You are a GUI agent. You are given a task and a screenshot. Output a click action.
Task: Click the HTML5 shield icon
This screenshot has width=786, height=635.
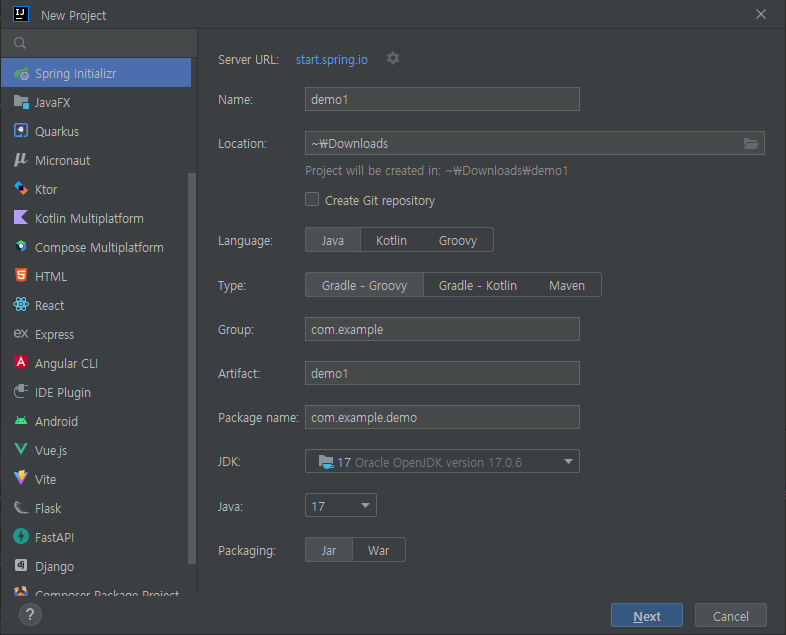tap(21, 276)
